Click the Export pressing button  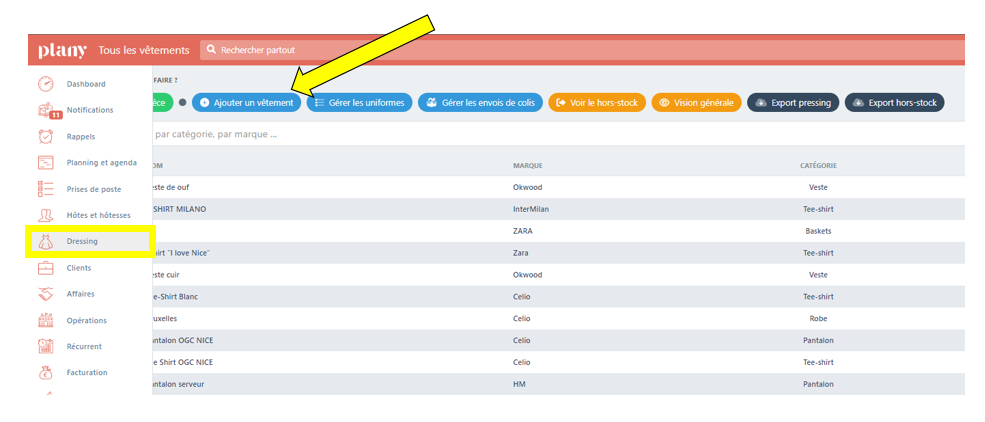point(793,102)
